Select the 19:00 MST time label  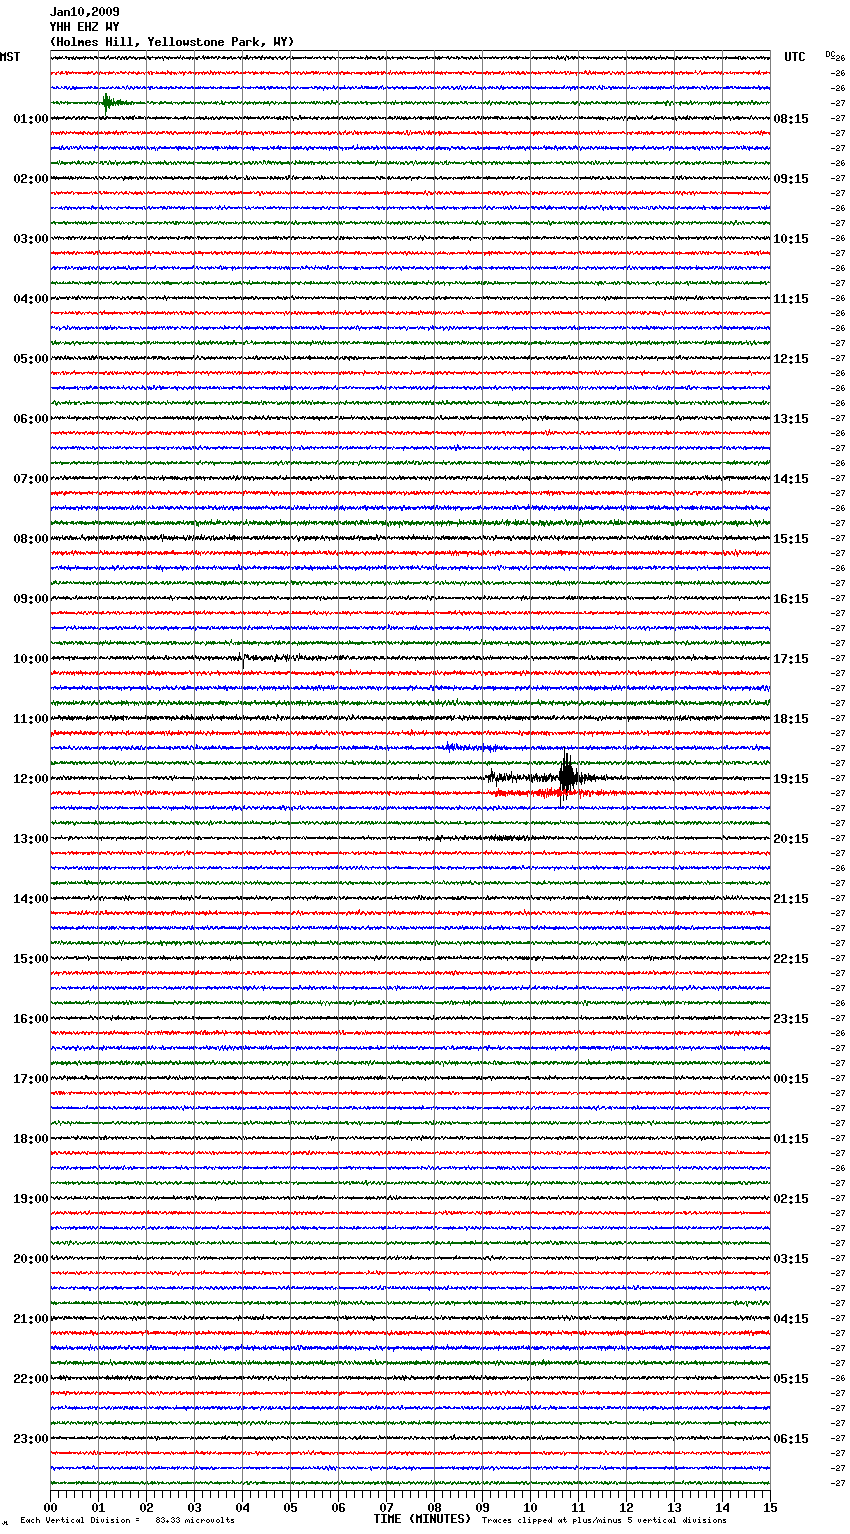31,1199
